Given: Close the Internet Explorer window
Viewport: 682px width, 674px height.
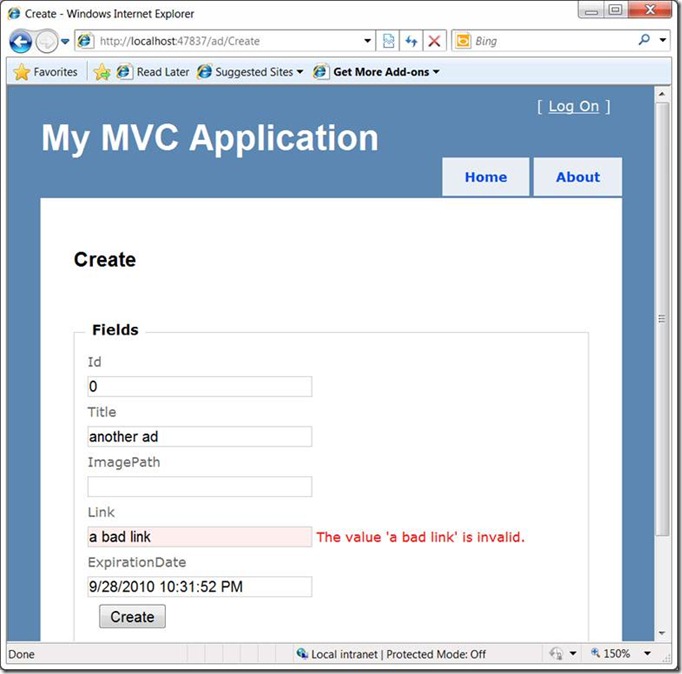Looking at the screenshot, I should pos(650,10).
